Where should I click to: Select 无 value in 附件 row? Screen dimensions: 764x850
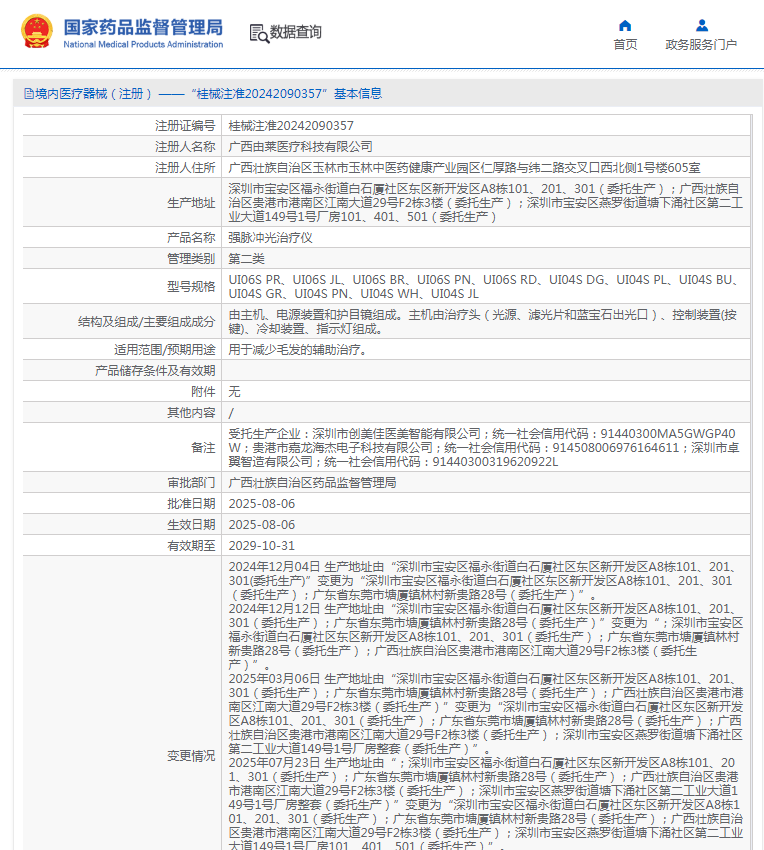pos(234,392)
